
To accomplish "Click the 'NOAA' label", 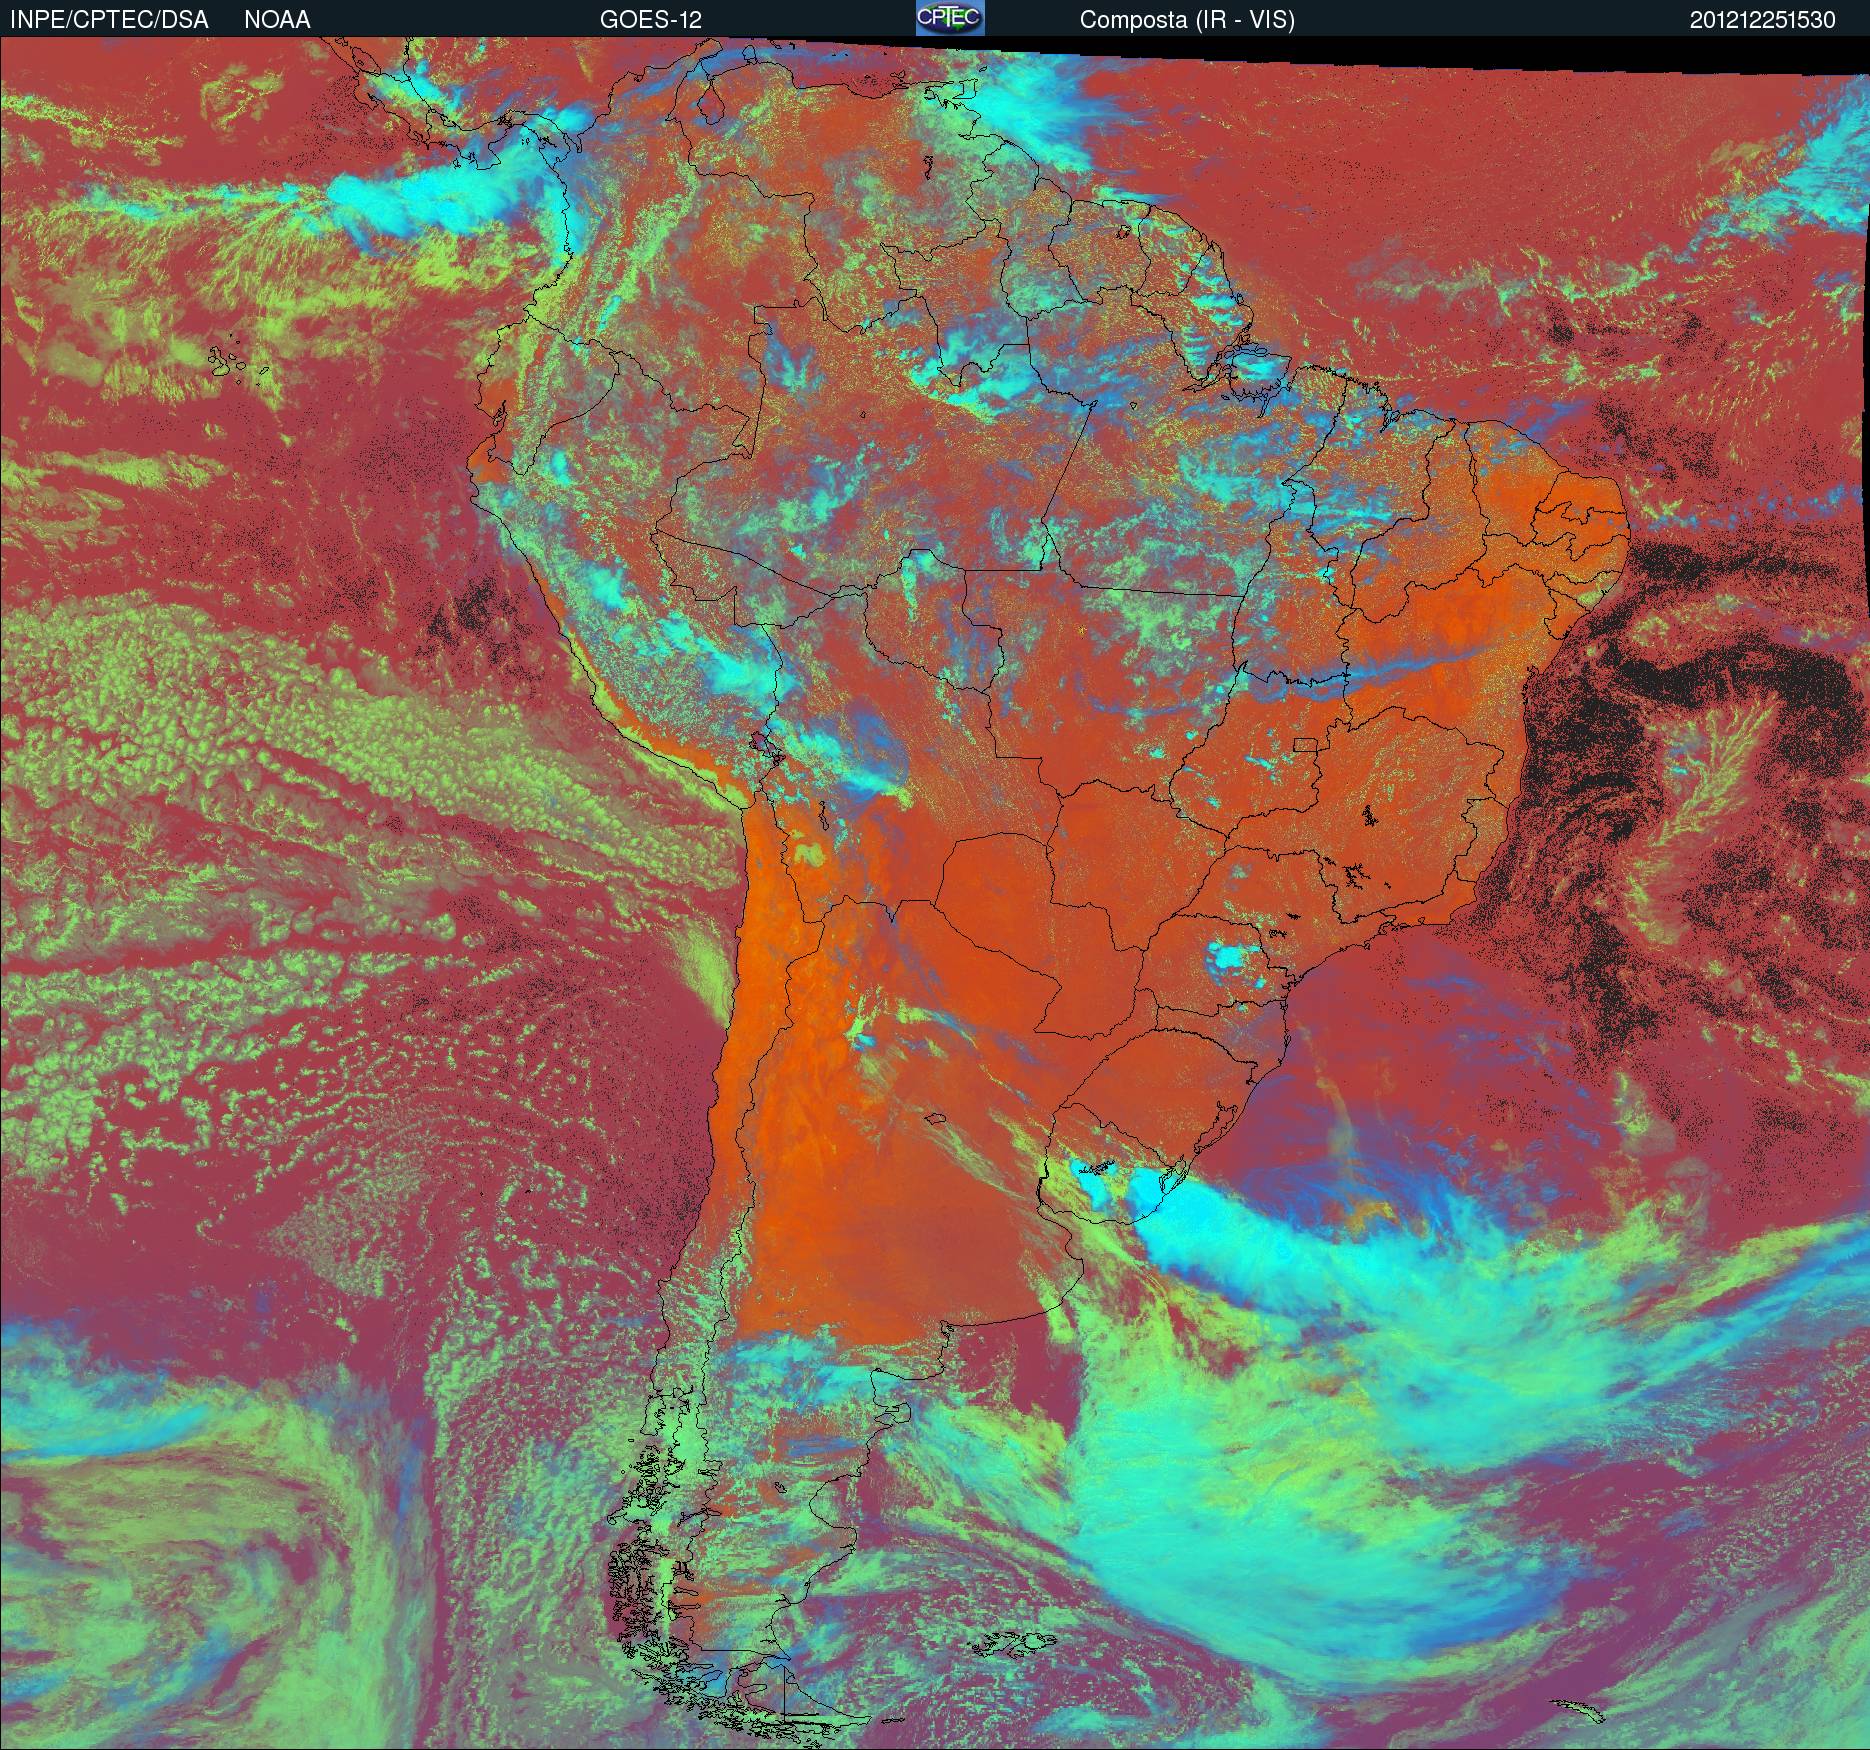I will click(x=277, y=20).
